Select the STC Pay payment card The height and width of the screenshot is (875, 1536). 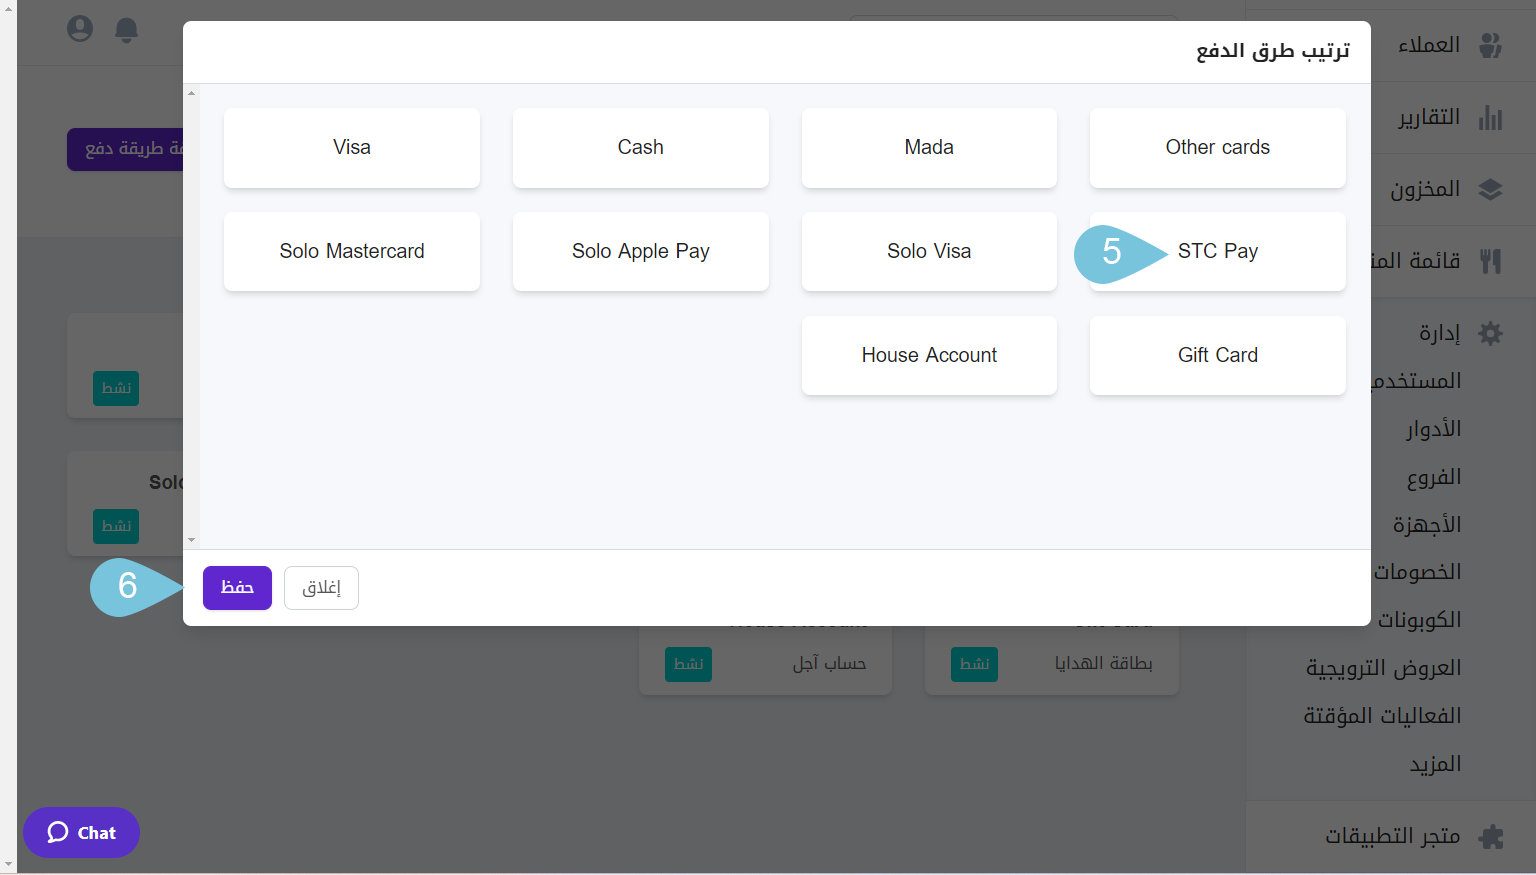(x=1217, y=251)
